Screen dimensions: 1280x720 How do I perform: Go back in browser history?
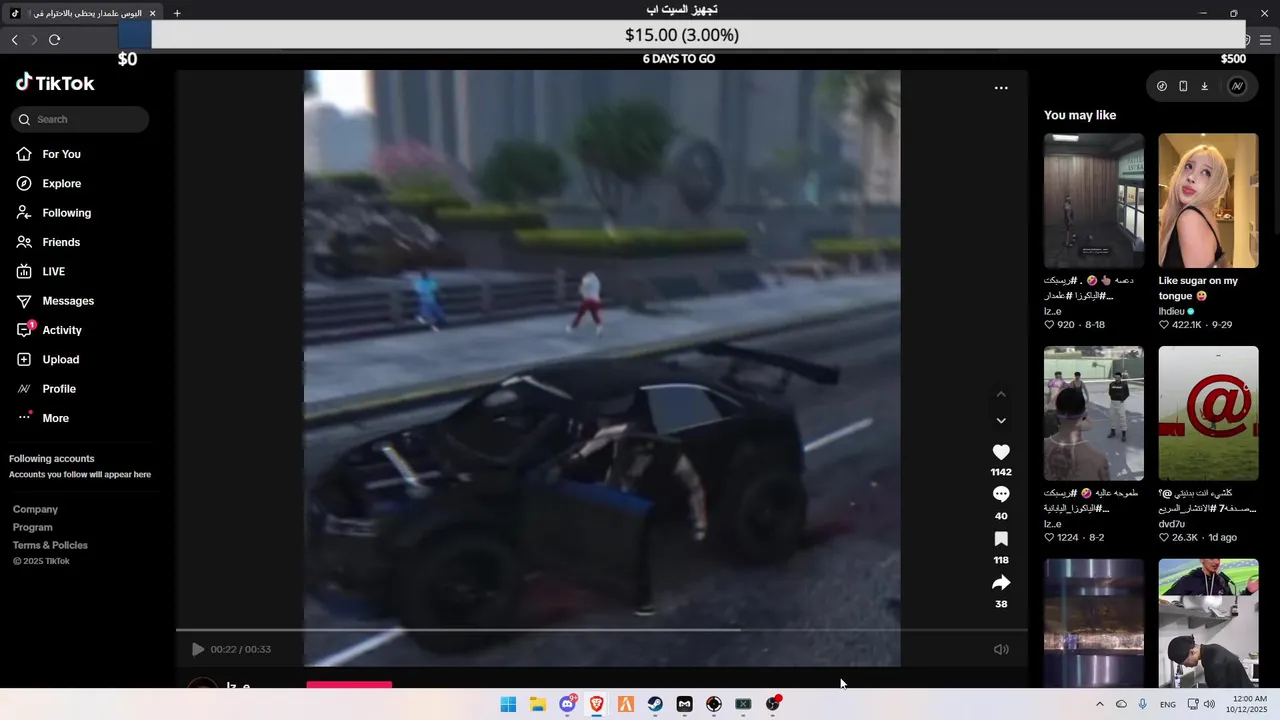point(14,40)
